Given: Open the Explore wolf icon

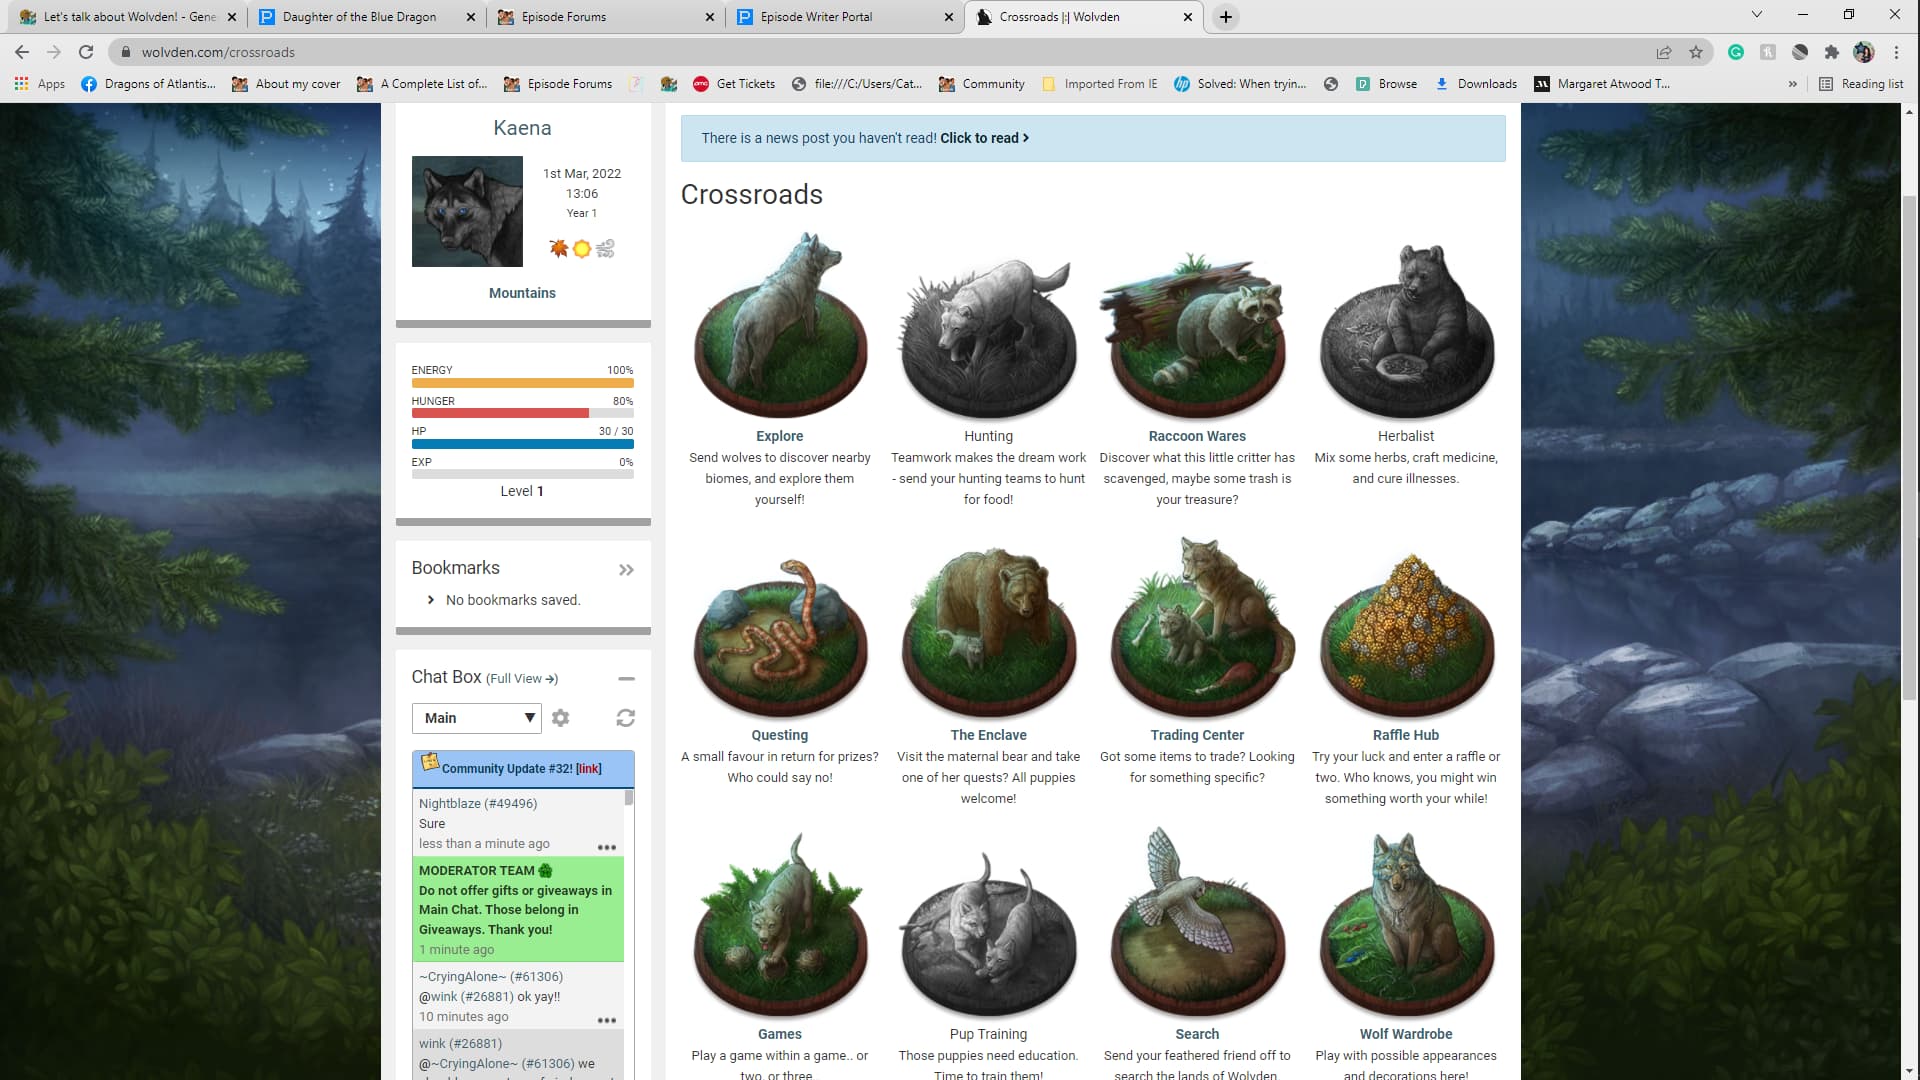Looking at the screenshot, I should click(x=780, y=325).
